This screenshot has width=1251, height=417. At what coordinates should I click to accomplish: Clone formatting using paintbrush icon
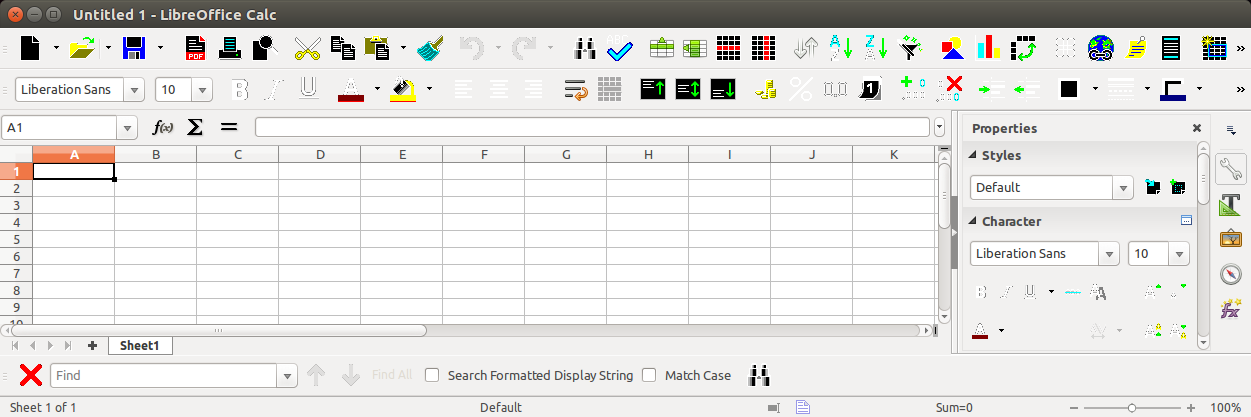430,48
